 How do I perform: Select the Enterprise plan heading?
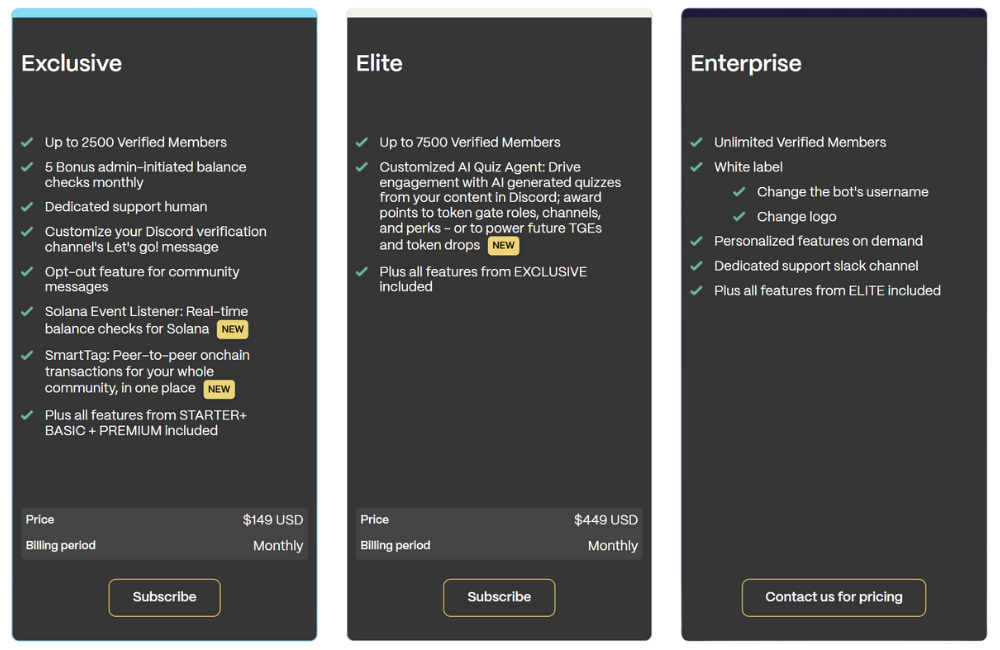(x=746, y=63)
